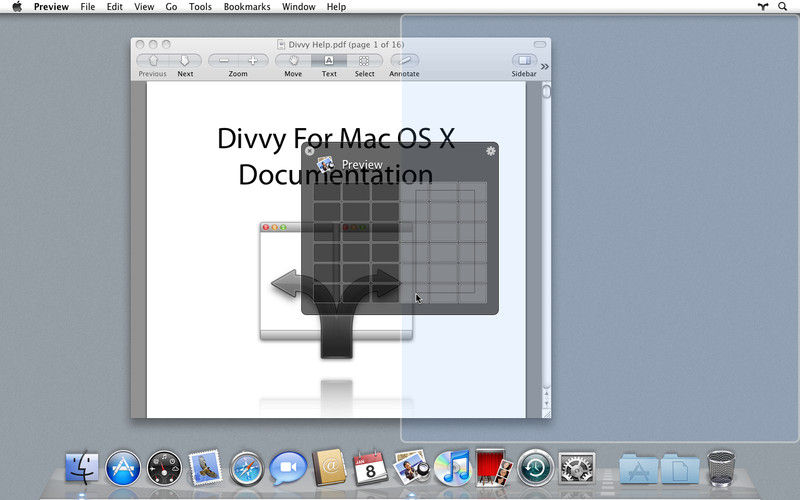This screenshot has width=800, height=500.
Task: Open the Edit menu
Action: [x=114, y=7]
